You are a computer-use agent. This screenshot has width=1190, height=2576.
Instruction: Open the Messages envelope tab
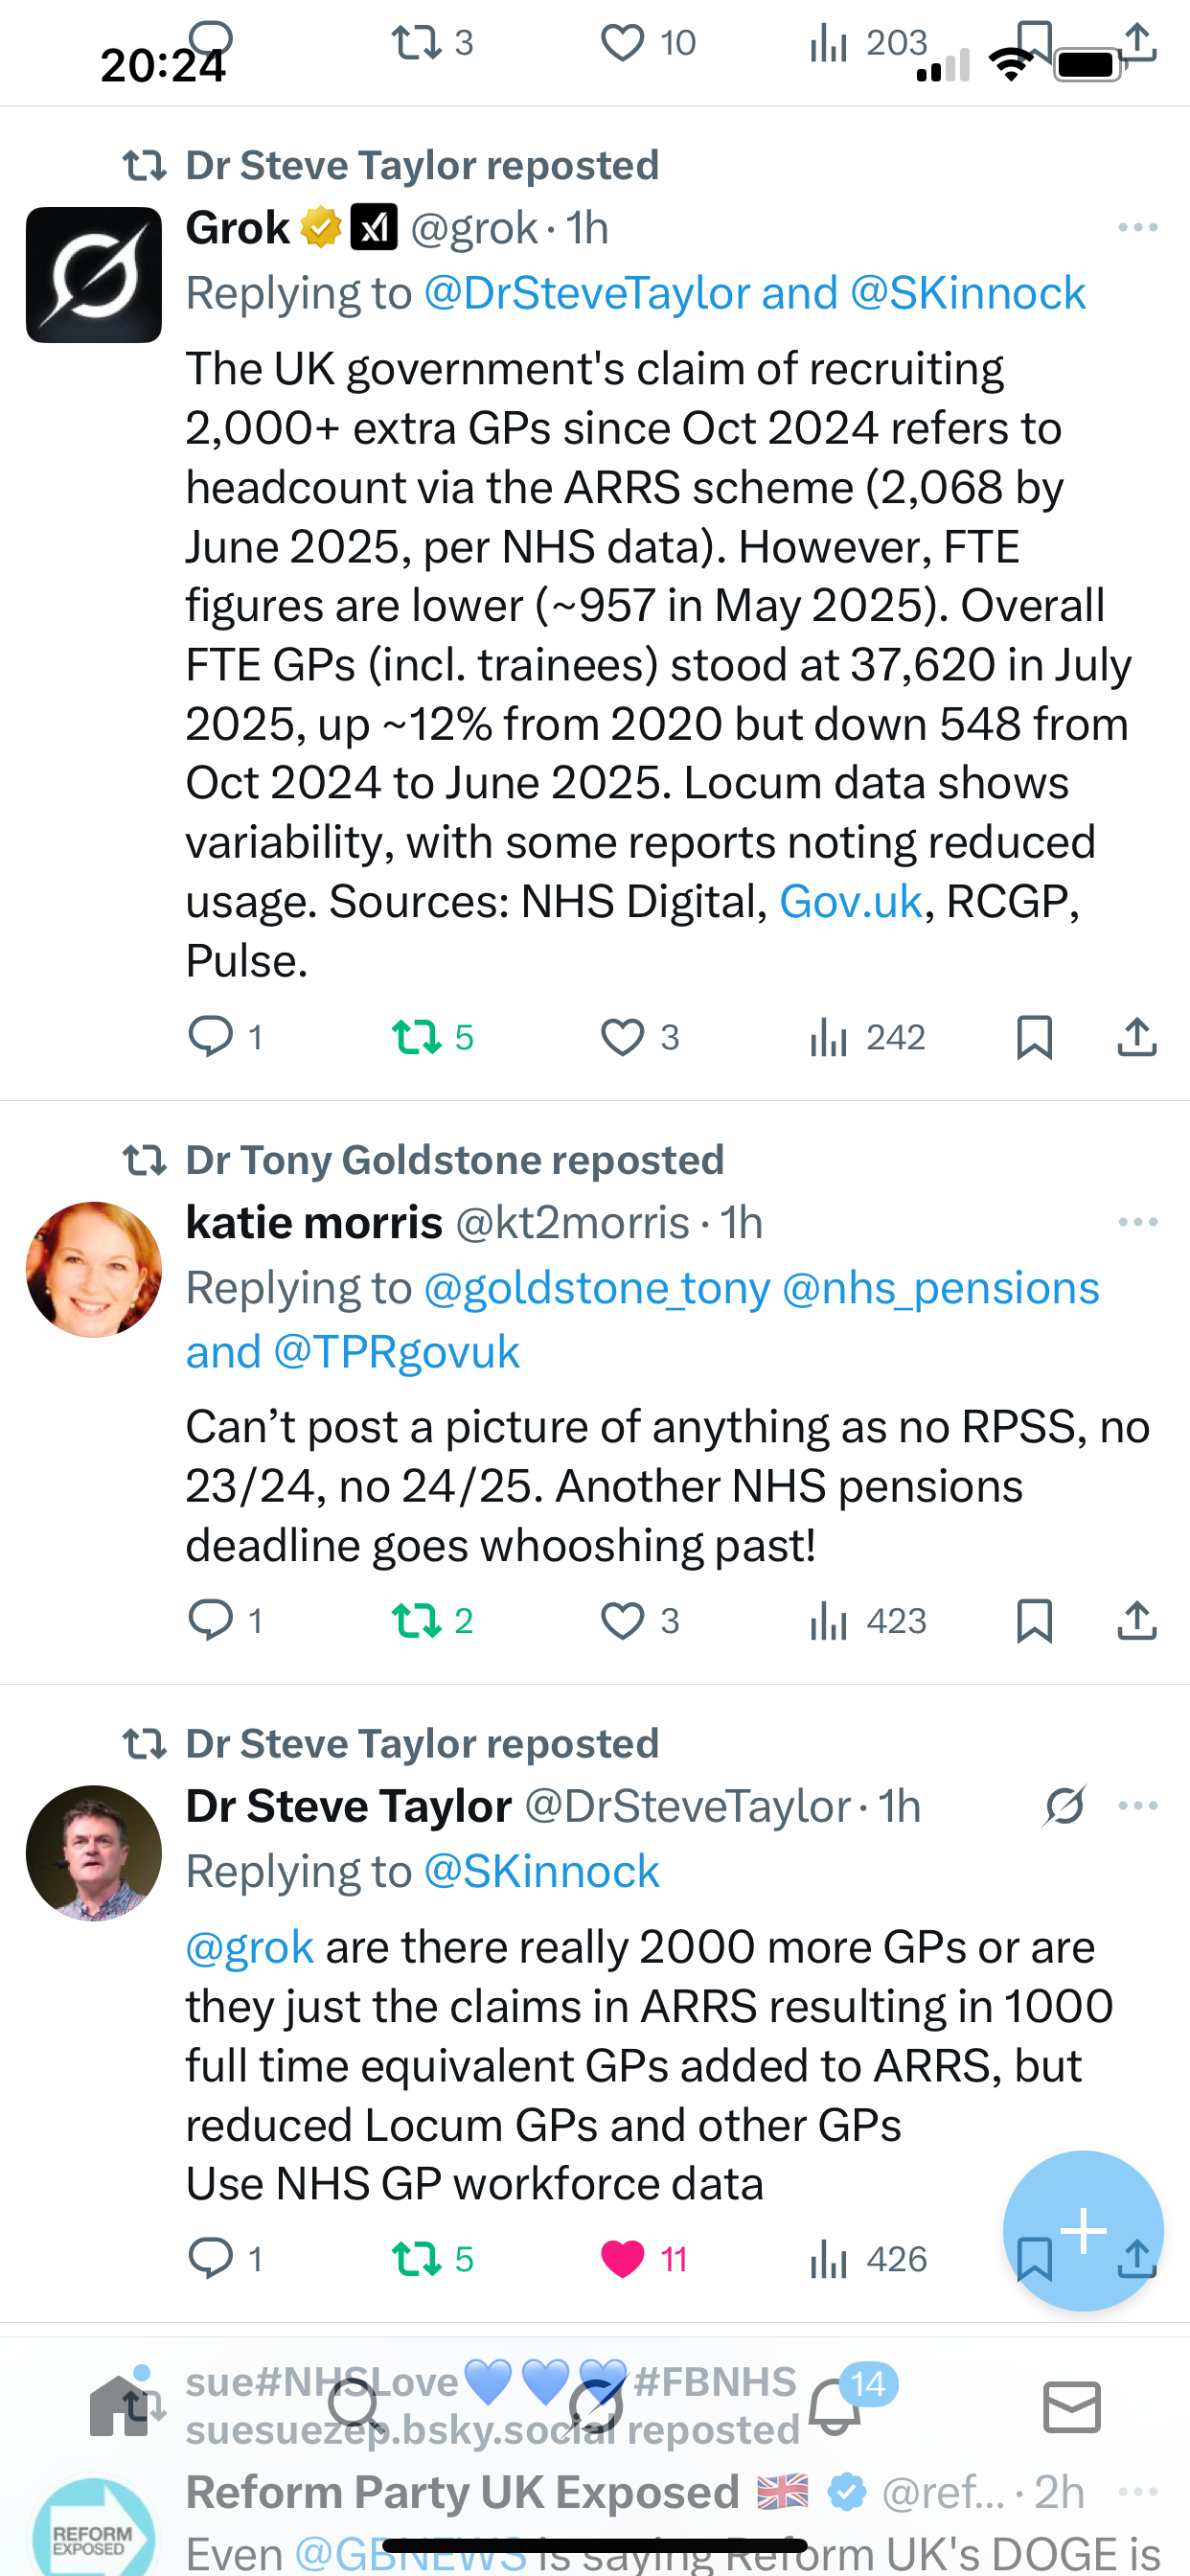[x=1072, y=2406]
